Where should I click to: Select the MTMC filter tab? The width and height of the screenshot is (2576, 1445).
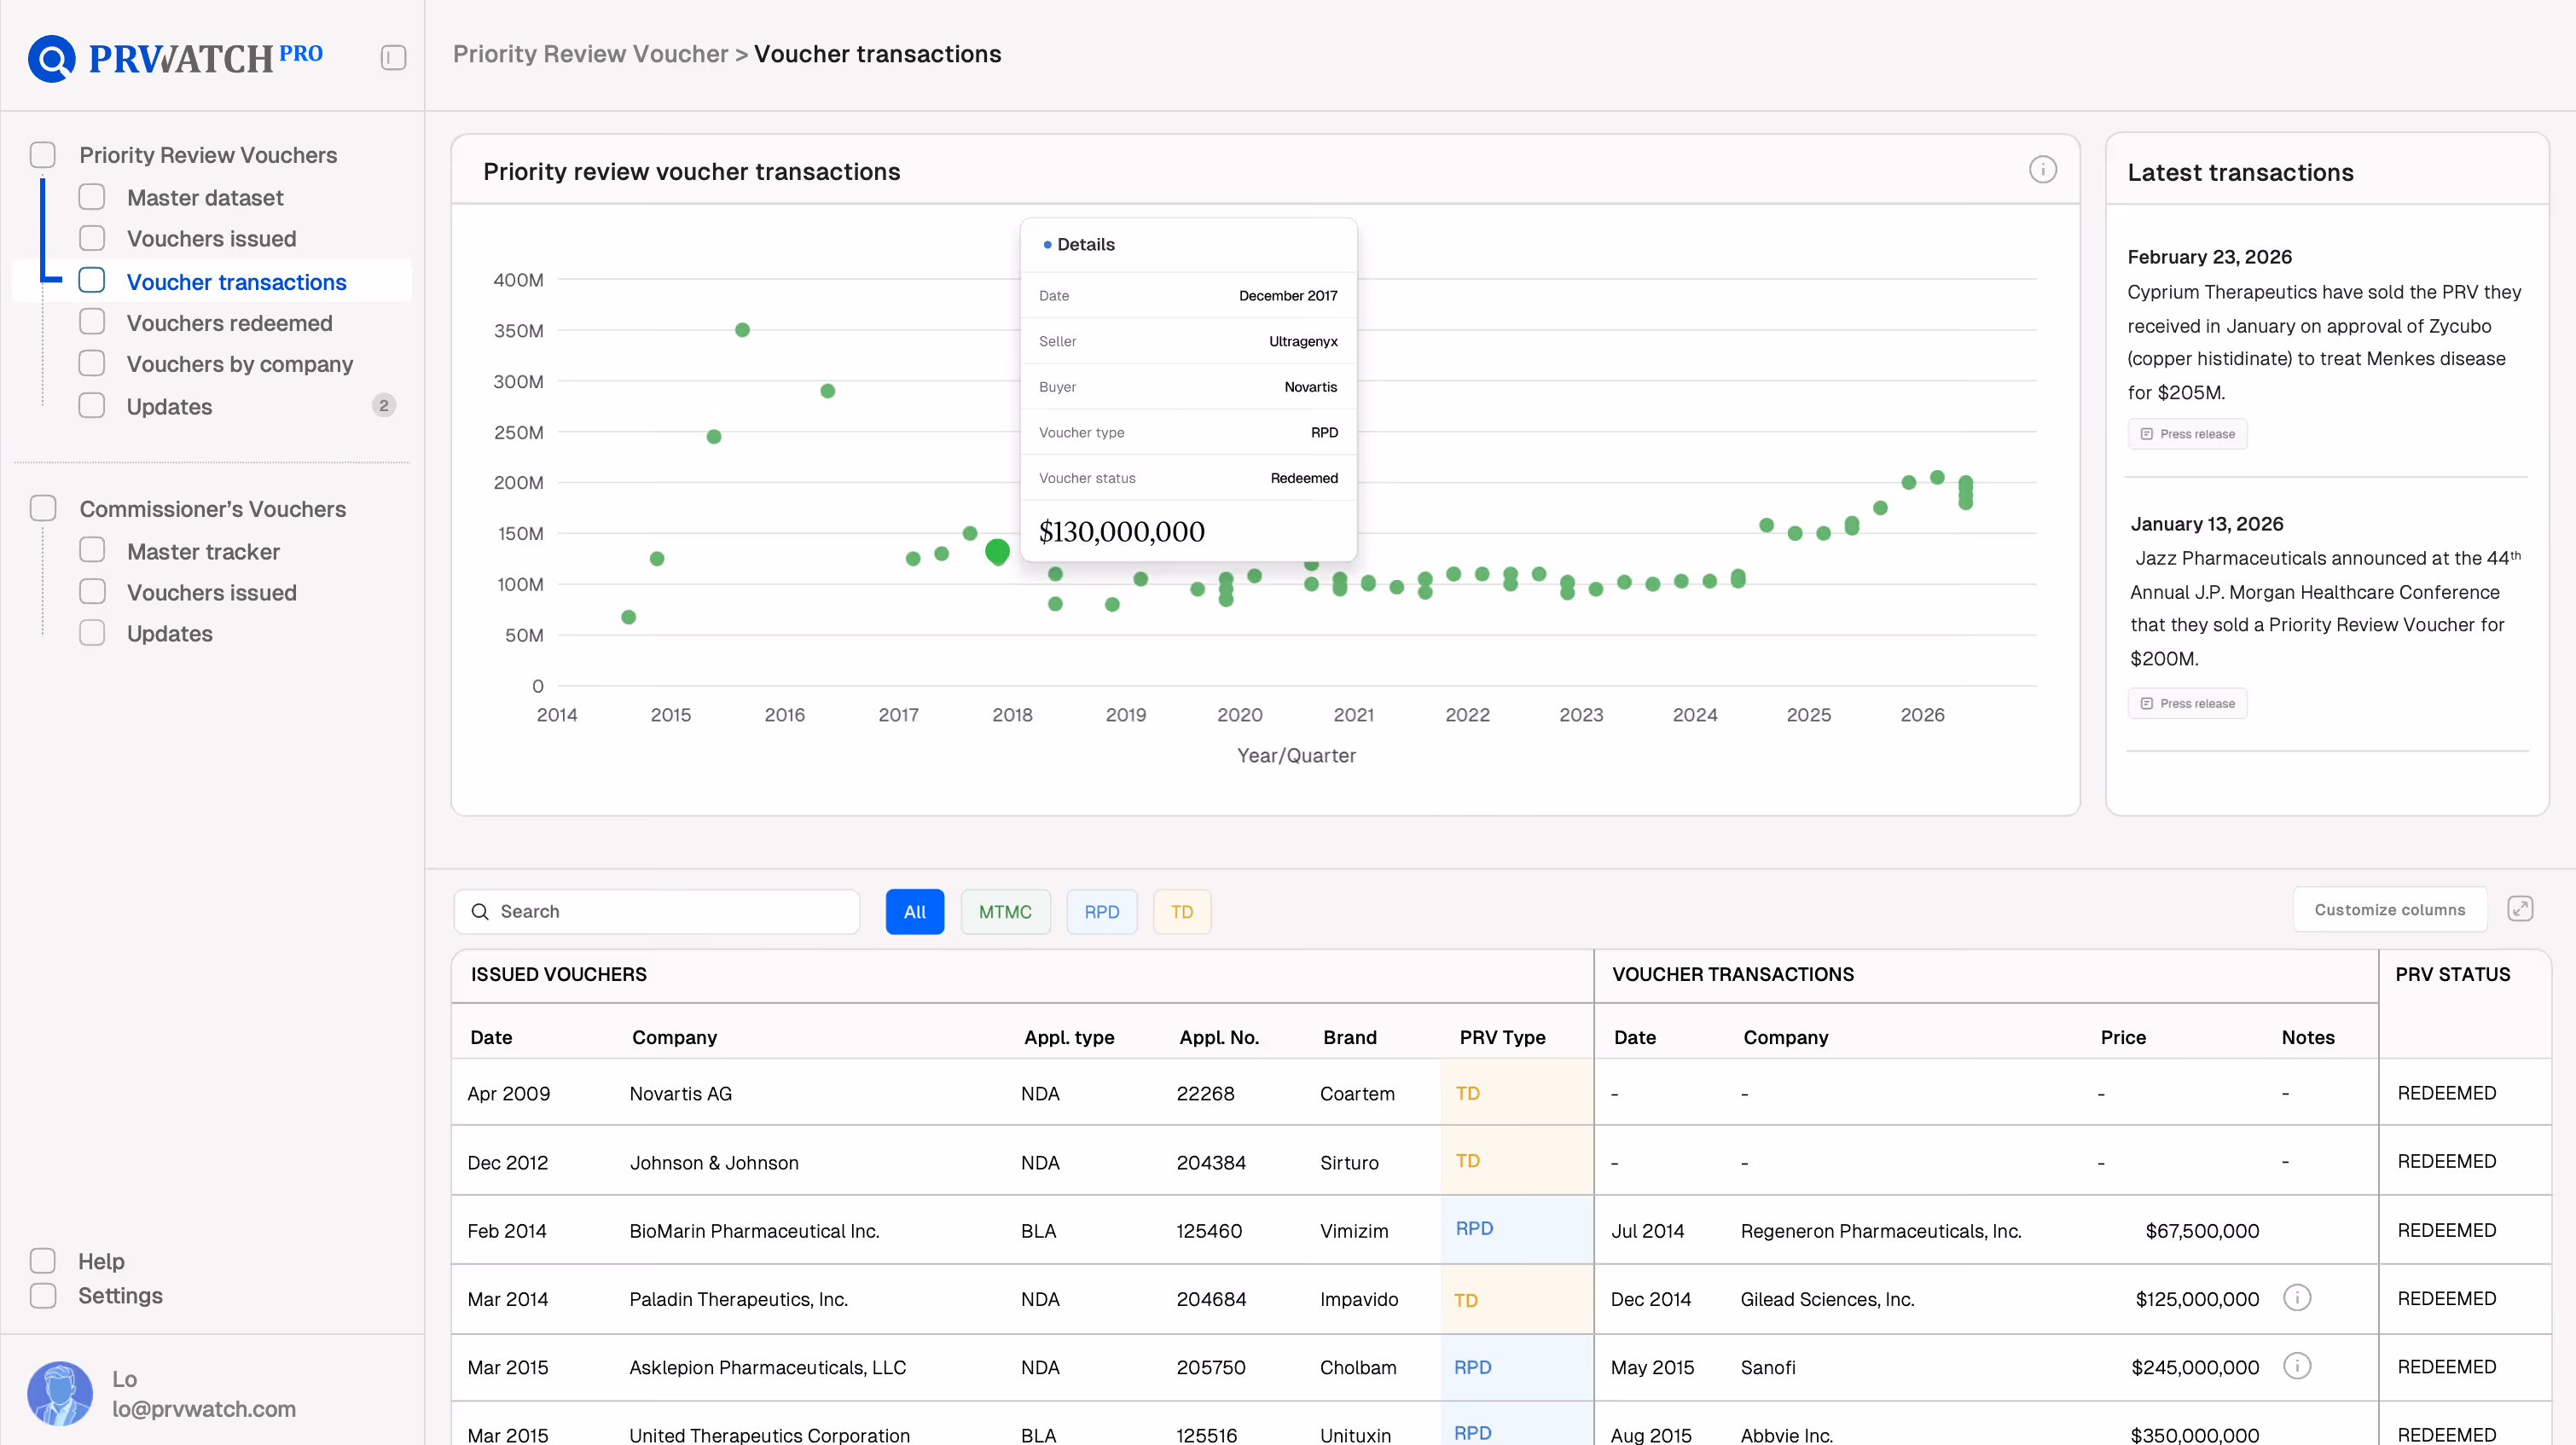point(1005,911)
